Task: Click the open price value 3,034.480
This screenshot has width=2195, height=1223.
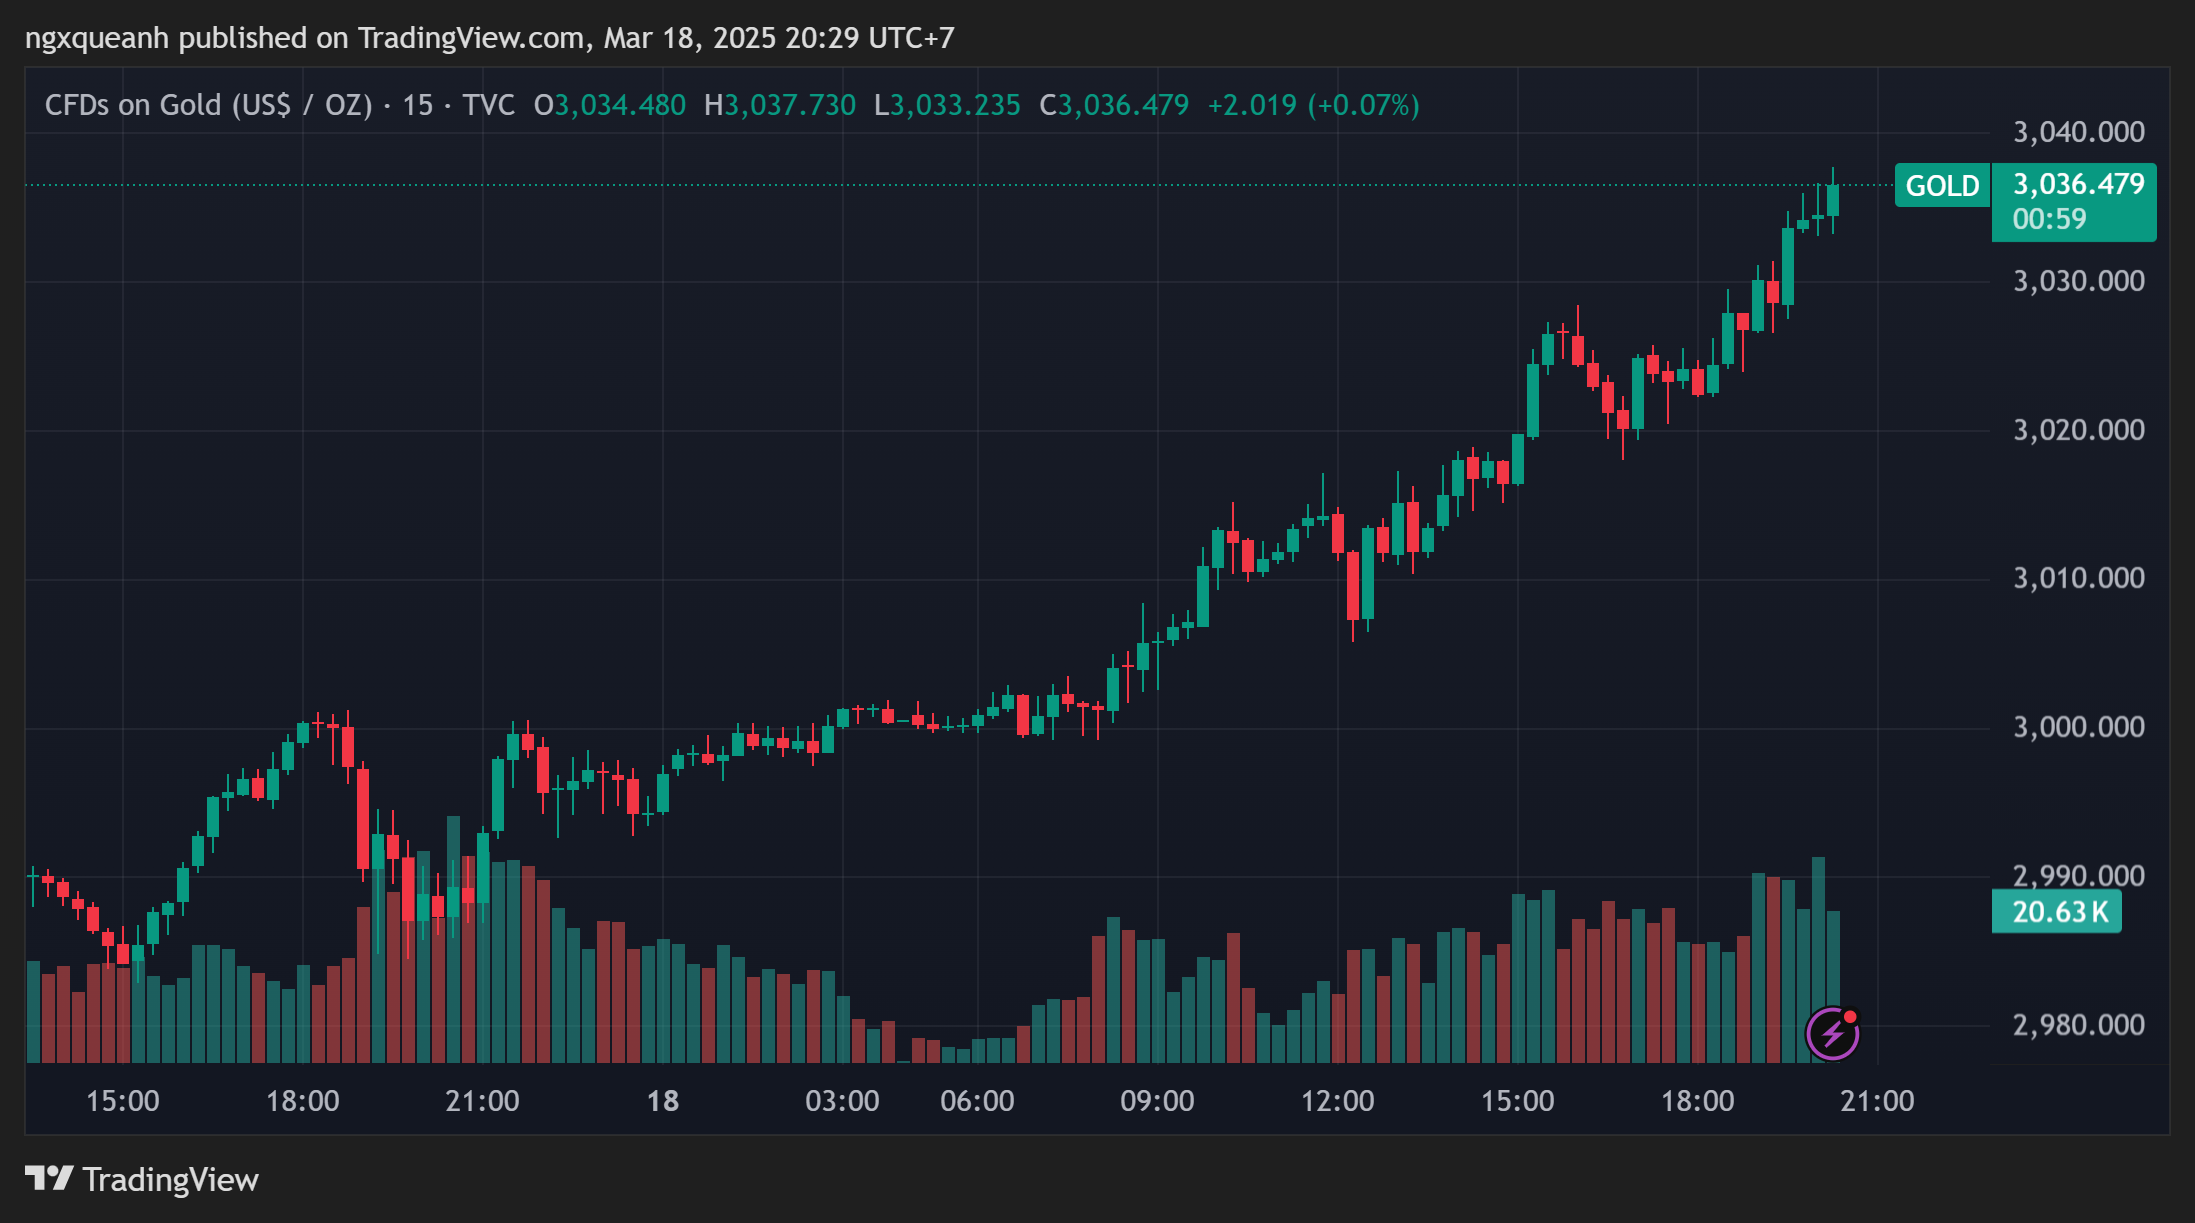Action: 620,105
